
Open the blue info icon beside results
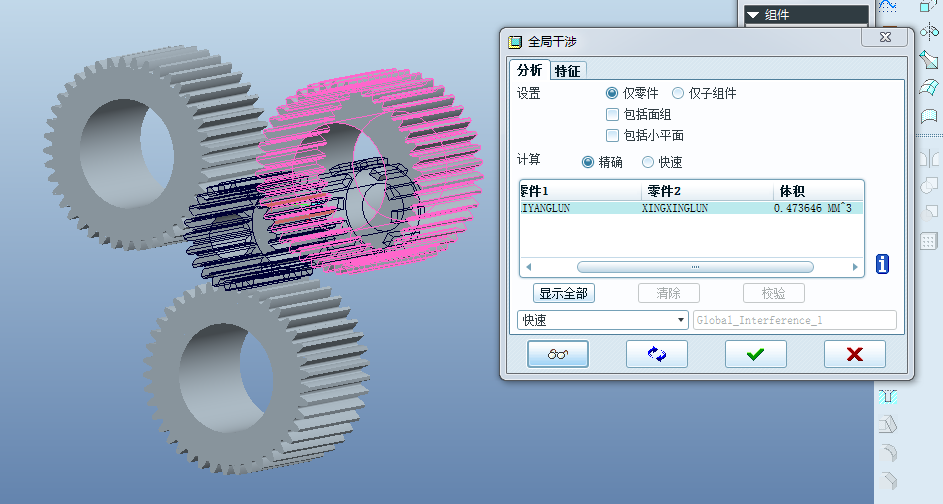pyautogui.click(x=882, y=264)
